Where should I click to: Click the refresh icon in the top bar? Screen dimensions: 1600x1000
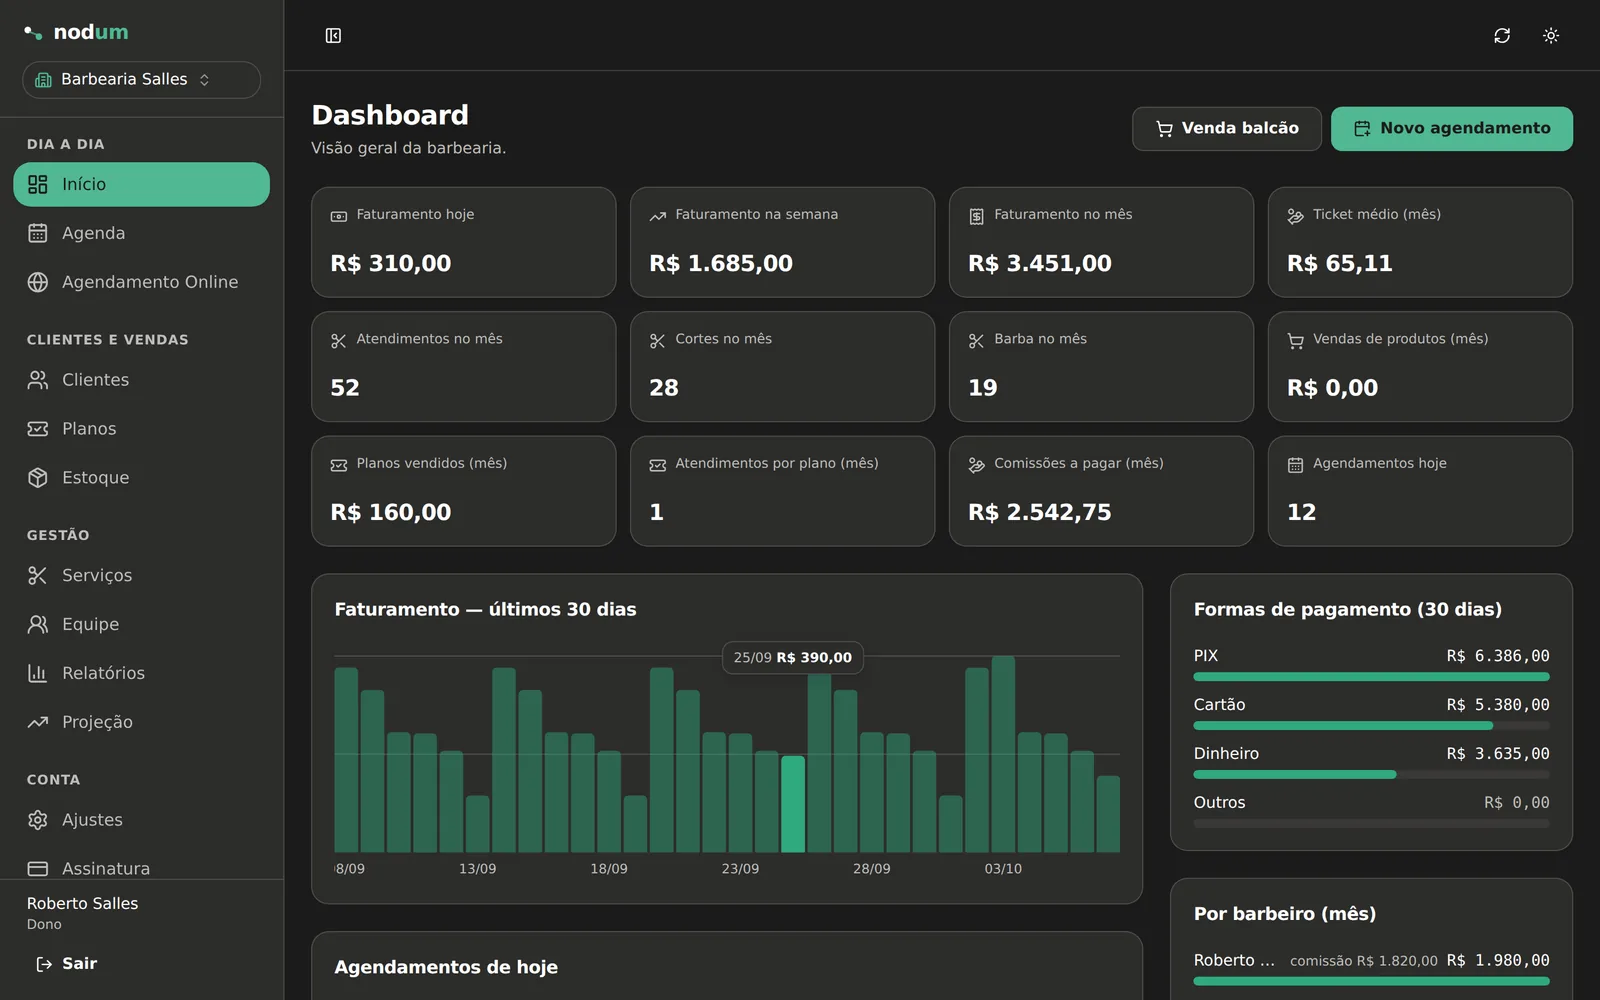tap(1502, 36)
